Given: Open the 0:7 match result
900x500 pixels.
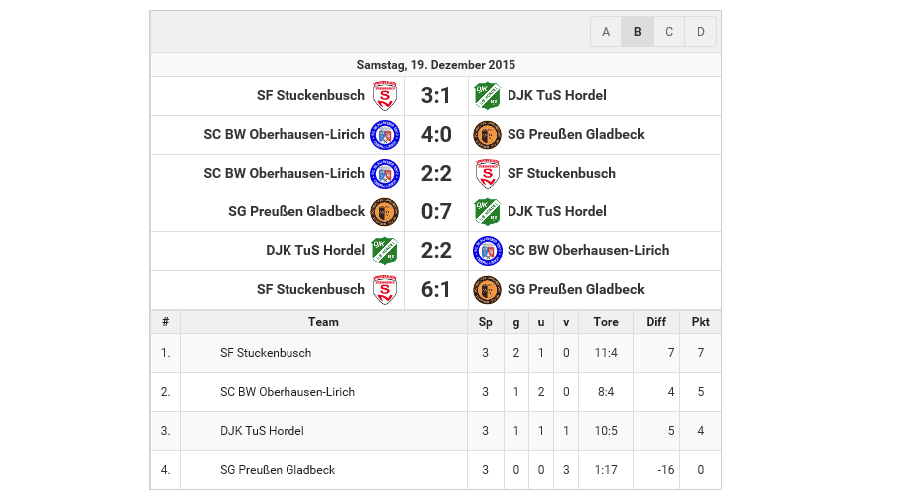Looking at the screenshot, I should point(436,212).
